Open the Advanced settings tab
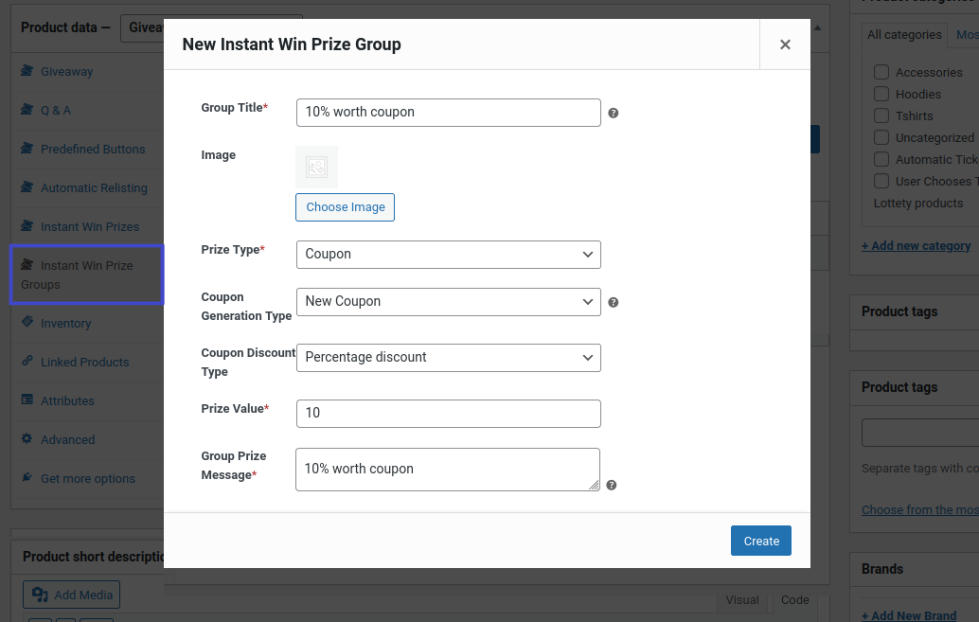979x622 pixels. pyautogui.click(x=67, y=440)
